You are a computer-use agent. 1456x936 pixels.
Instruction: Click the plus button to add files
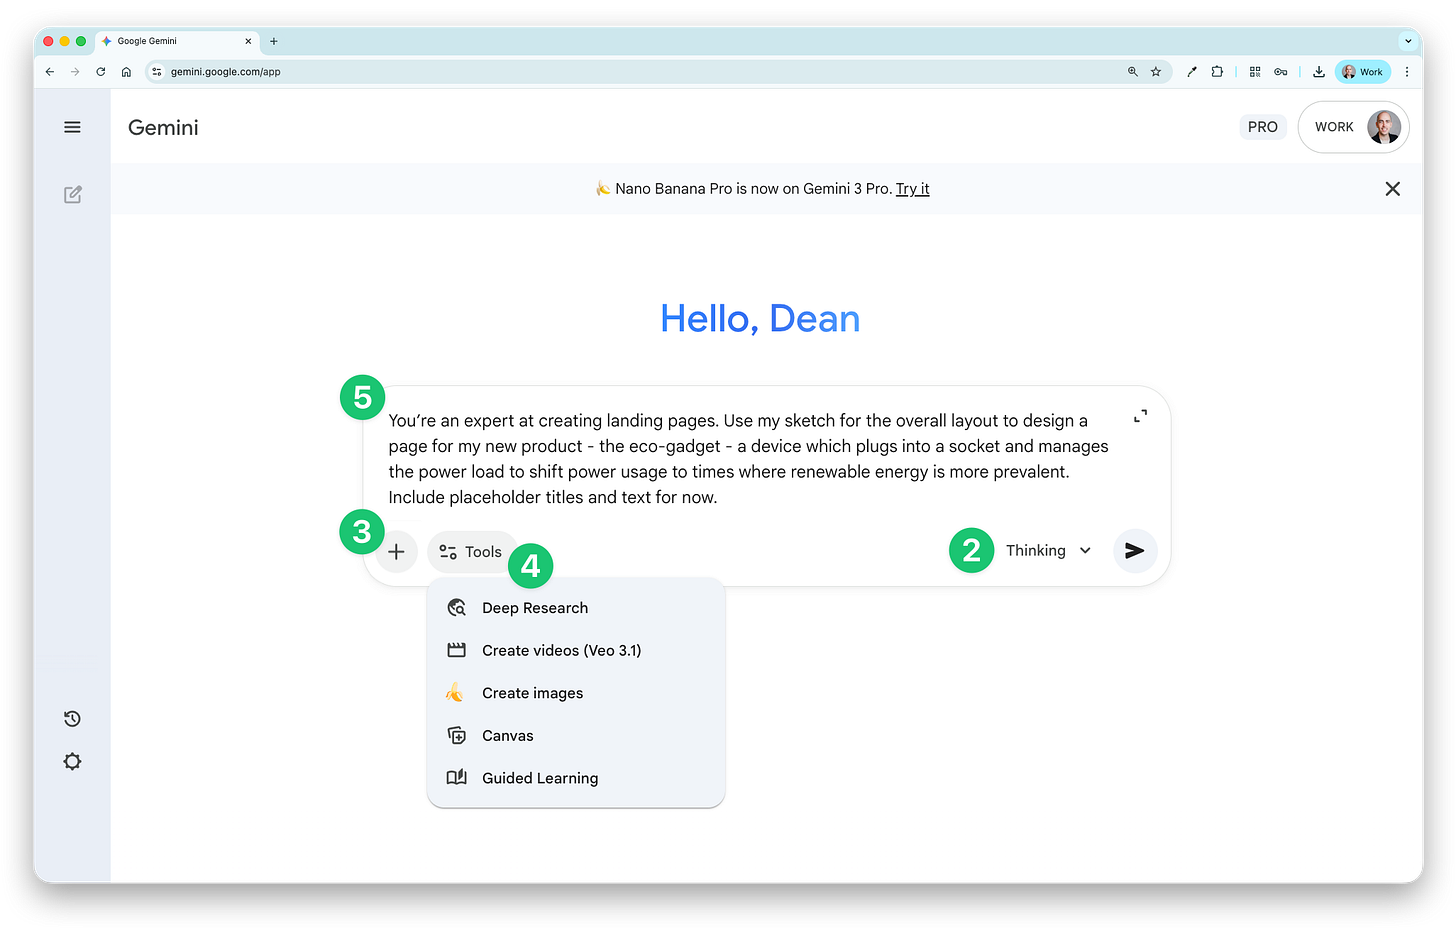click(x=396, y=551)
